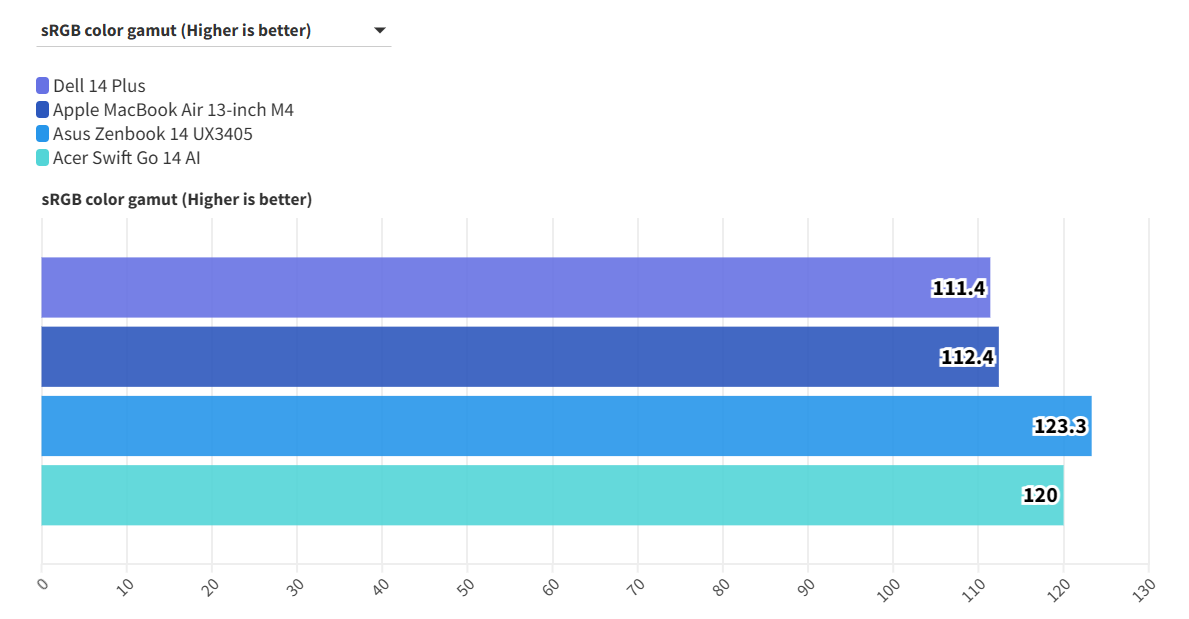The width and height of the screenshot is (1189, 619).
Task: Click the Asus Zenbook 14 legend color swatch
Action: [x=42, y=134]
